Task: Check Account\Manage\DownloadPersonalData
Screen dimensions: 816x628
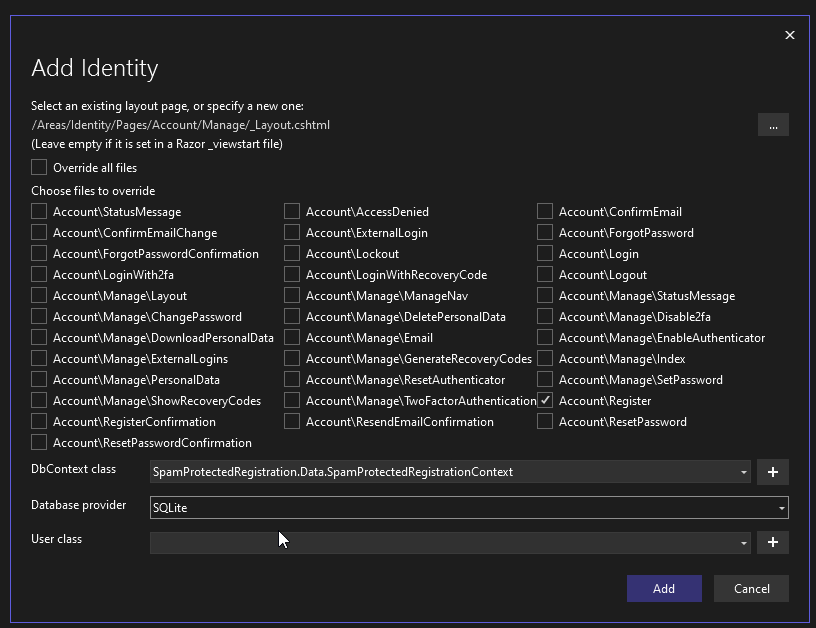Action: [39, 337]
